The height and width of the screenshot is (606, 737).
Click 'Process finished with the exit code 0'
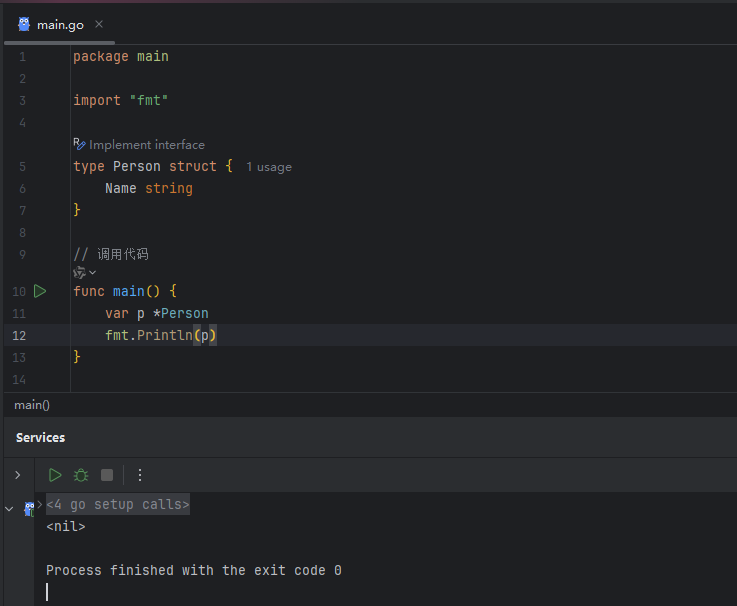pos(194,570)
